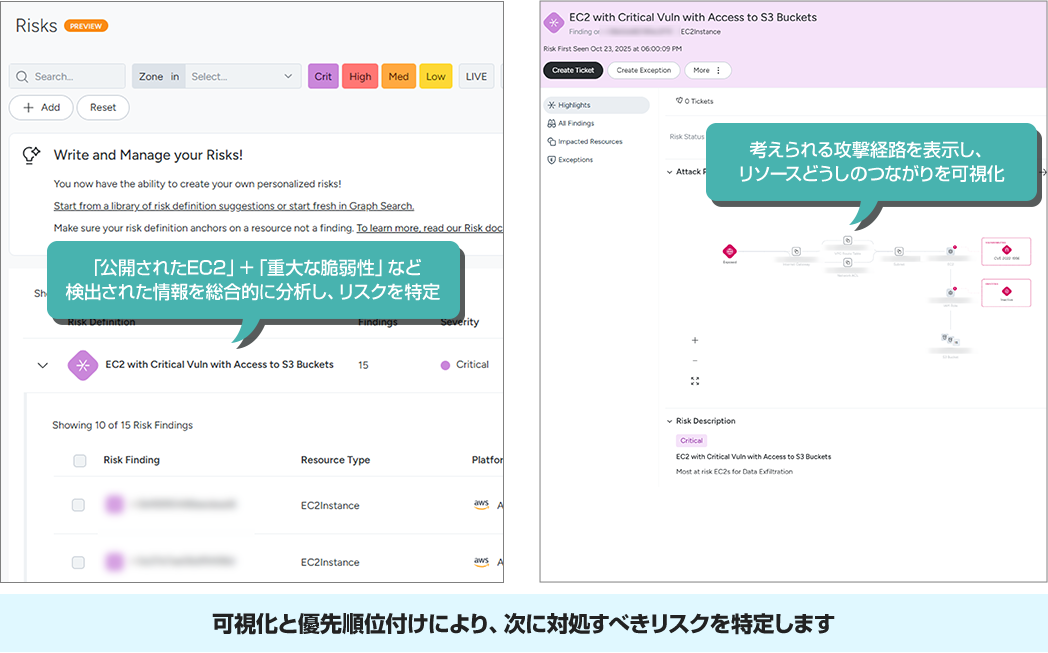Click the search magnifier icon
This screenshot has width=1048, height=653.
pyautogui.click(x=23, y=76)
